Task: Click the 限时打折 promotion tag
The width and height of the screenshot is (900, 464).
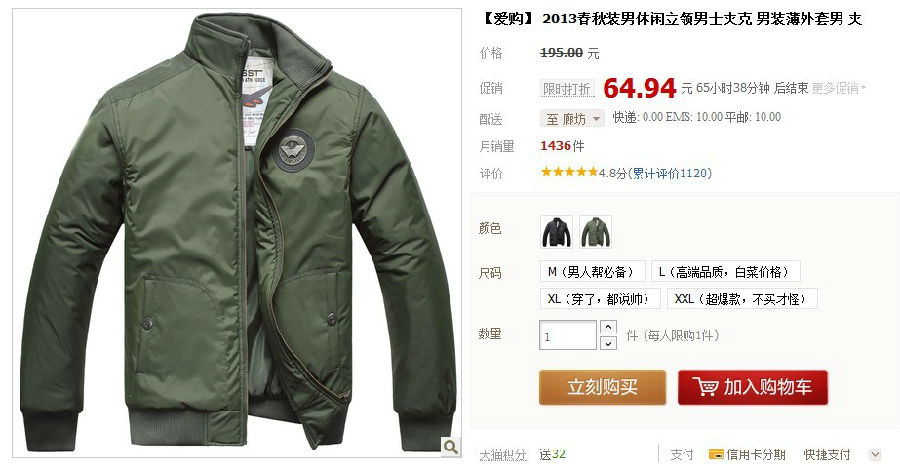Action: coord(567,88)
